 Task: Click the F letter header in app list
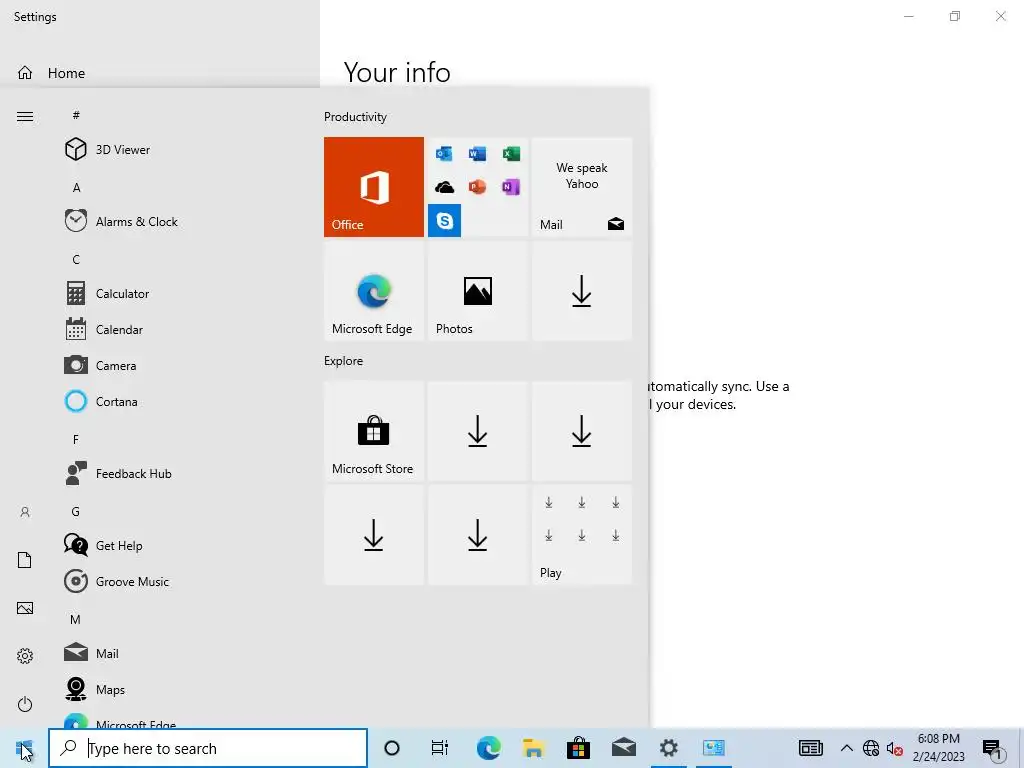pyautogui.click(x=76, y=440)
